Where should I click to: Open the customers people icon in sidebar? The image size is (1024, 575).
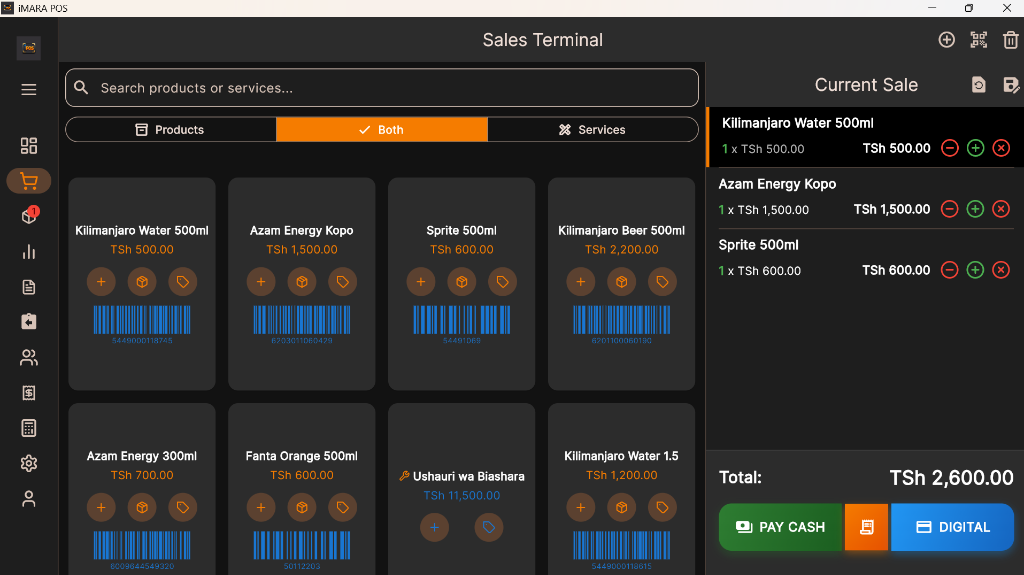(29, 357)
